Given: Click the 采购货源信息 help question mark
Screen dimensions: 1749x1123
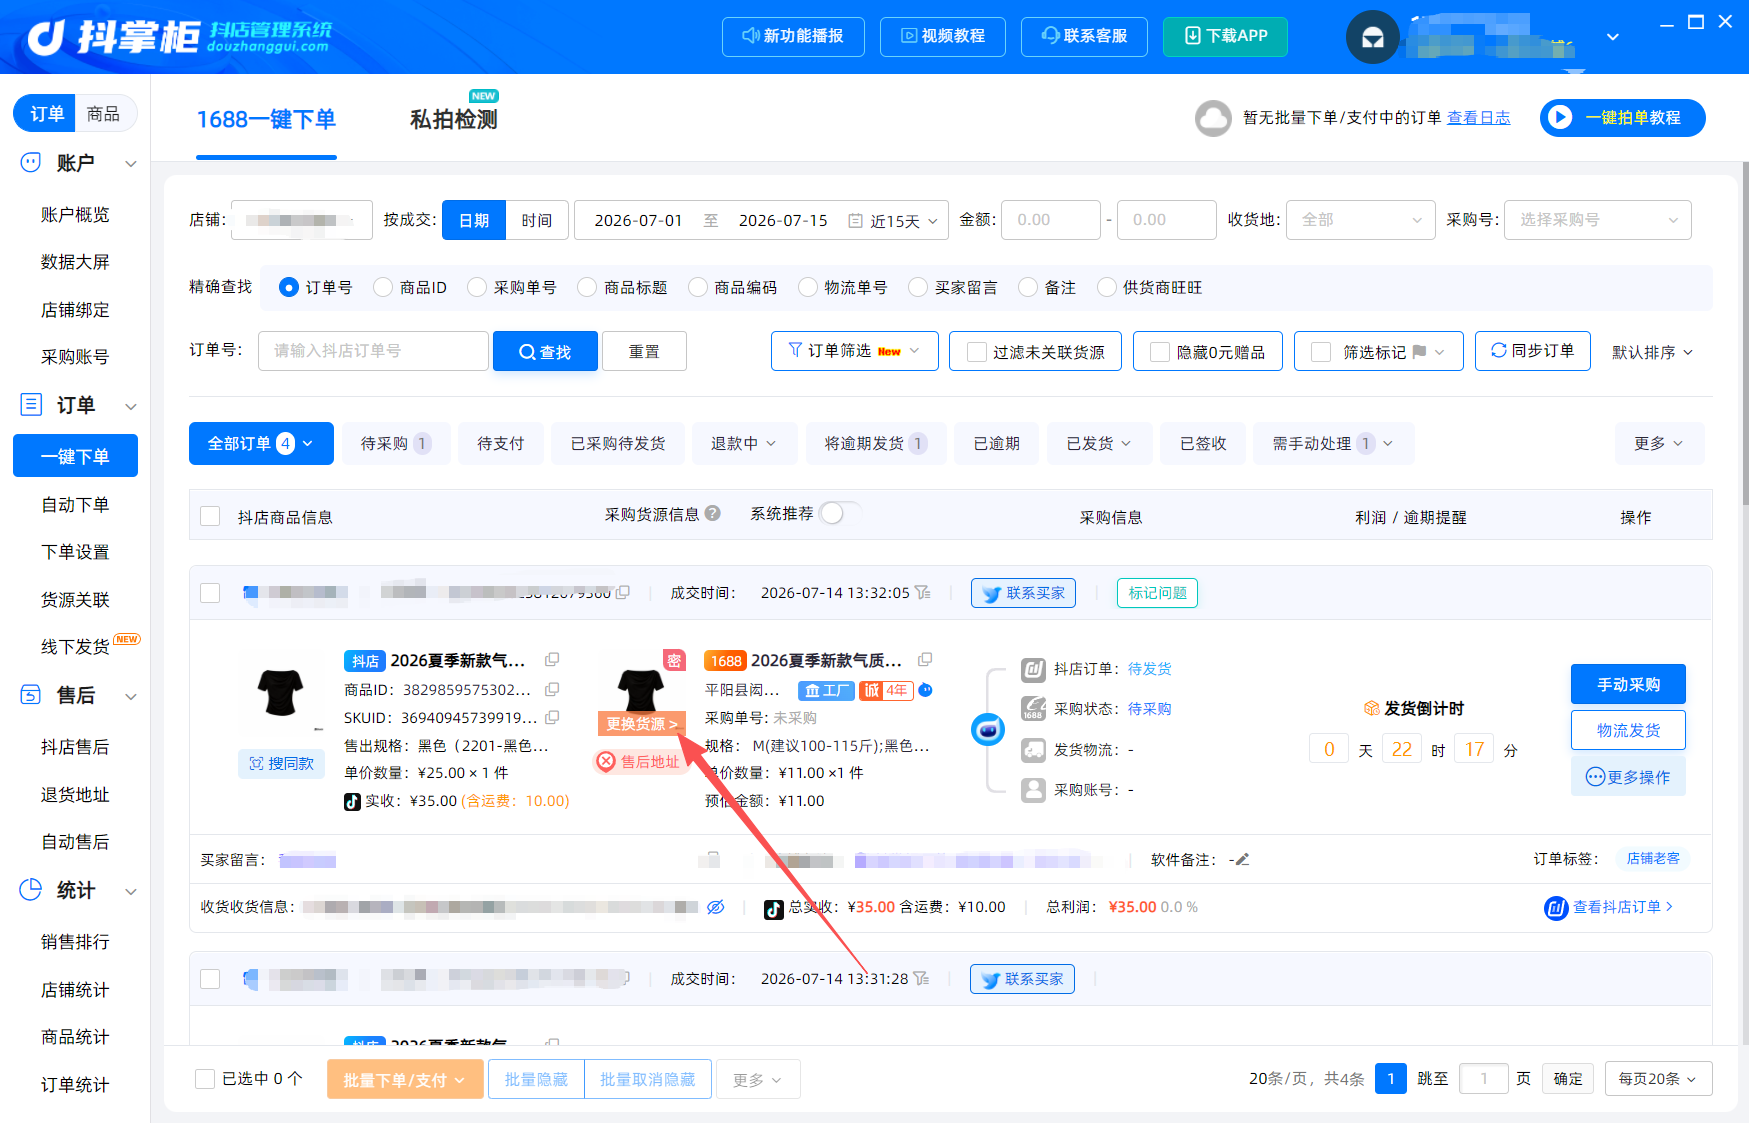Looking at the screenshot, I should pyautogui.click(x=712, y=513).
